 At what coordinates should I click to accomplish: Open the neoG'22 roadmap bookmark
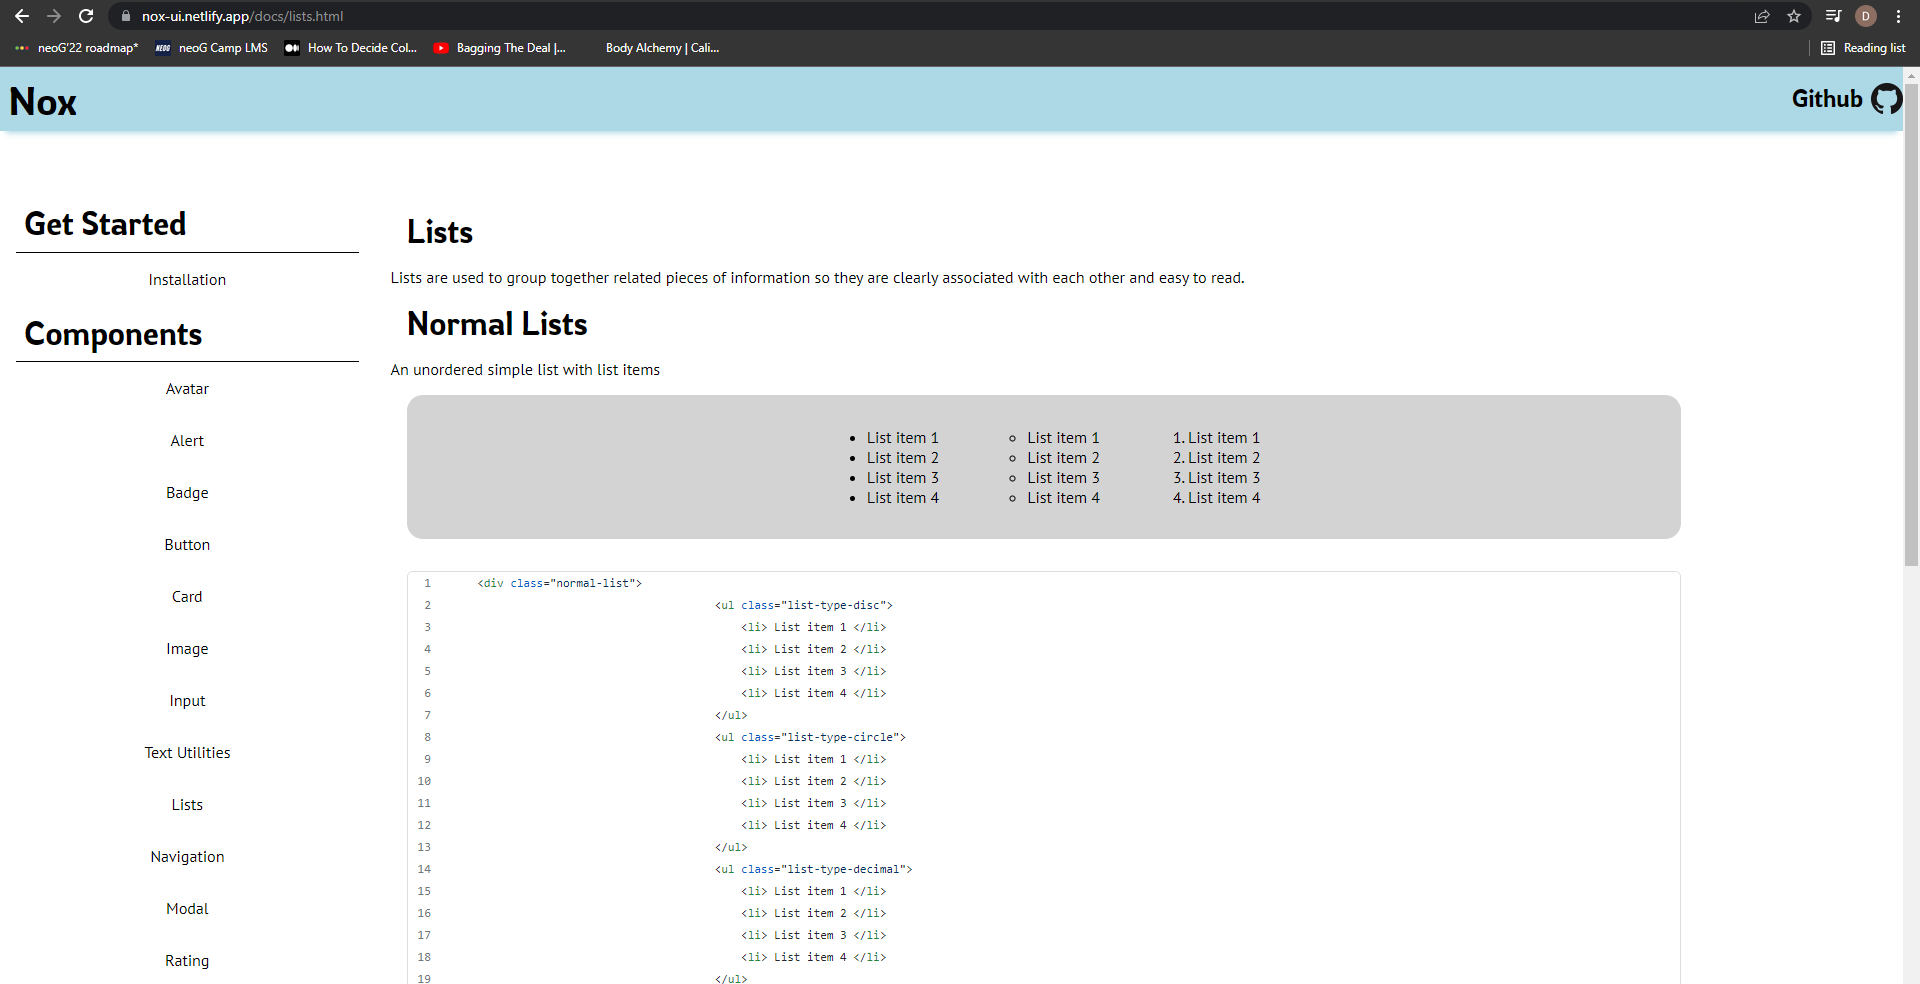tap(77, 48)
